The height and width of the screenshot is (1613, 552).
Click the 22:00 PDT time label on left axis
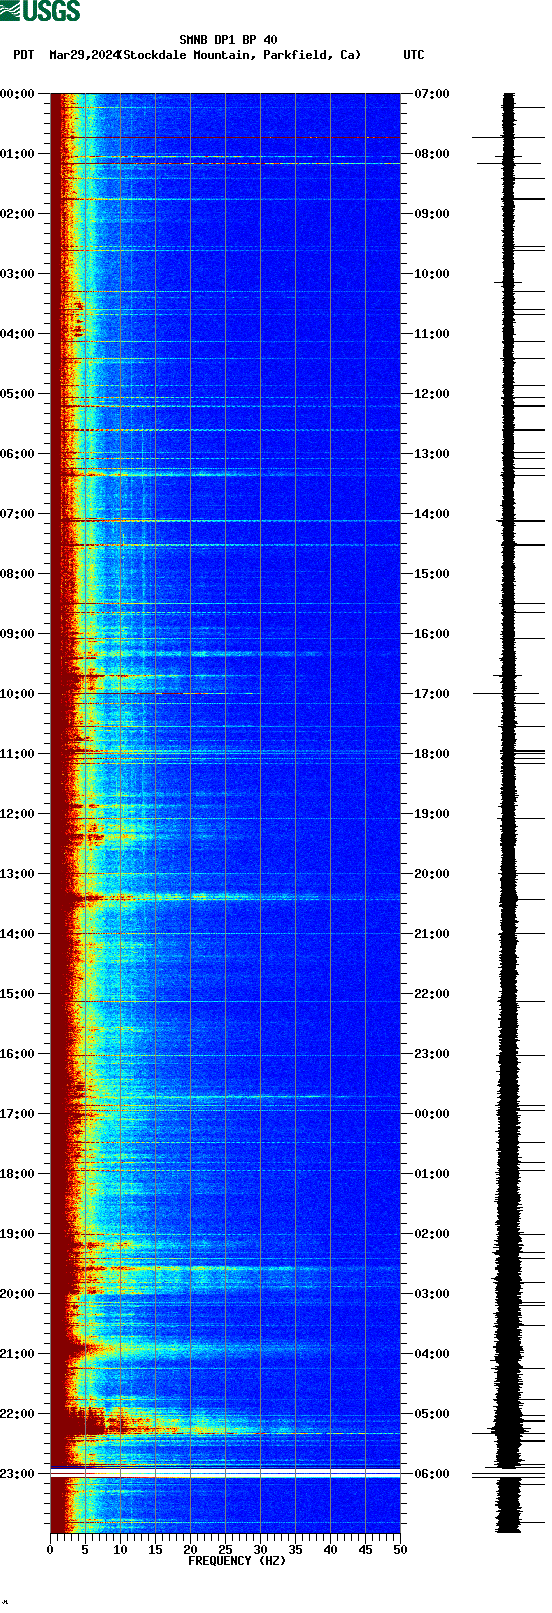[18, 1414]
